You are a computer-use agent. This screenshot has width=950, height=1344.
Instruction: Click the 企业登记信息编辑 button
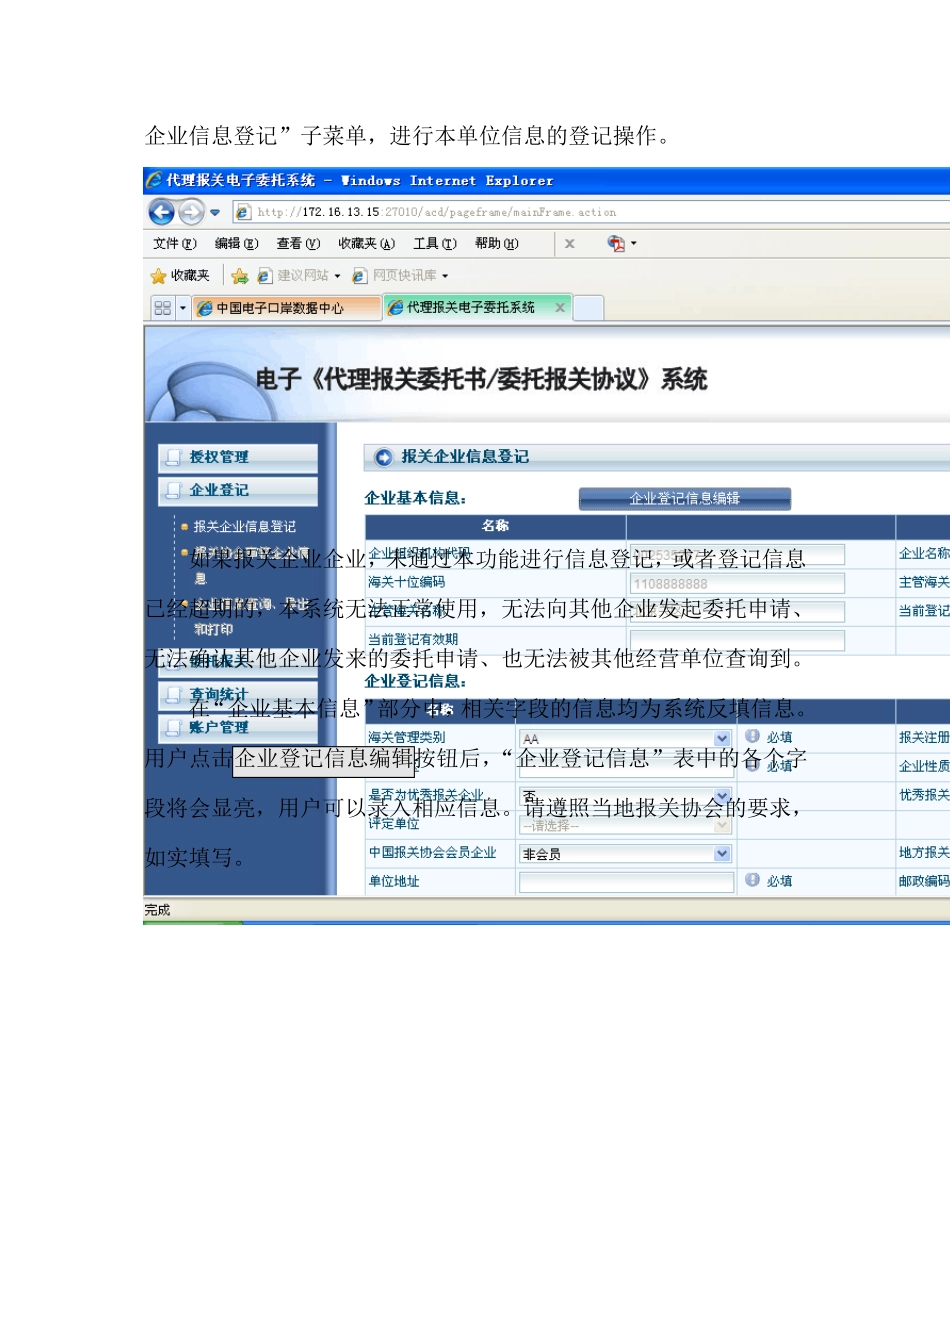pyautogui.click(x=685, y=498)
